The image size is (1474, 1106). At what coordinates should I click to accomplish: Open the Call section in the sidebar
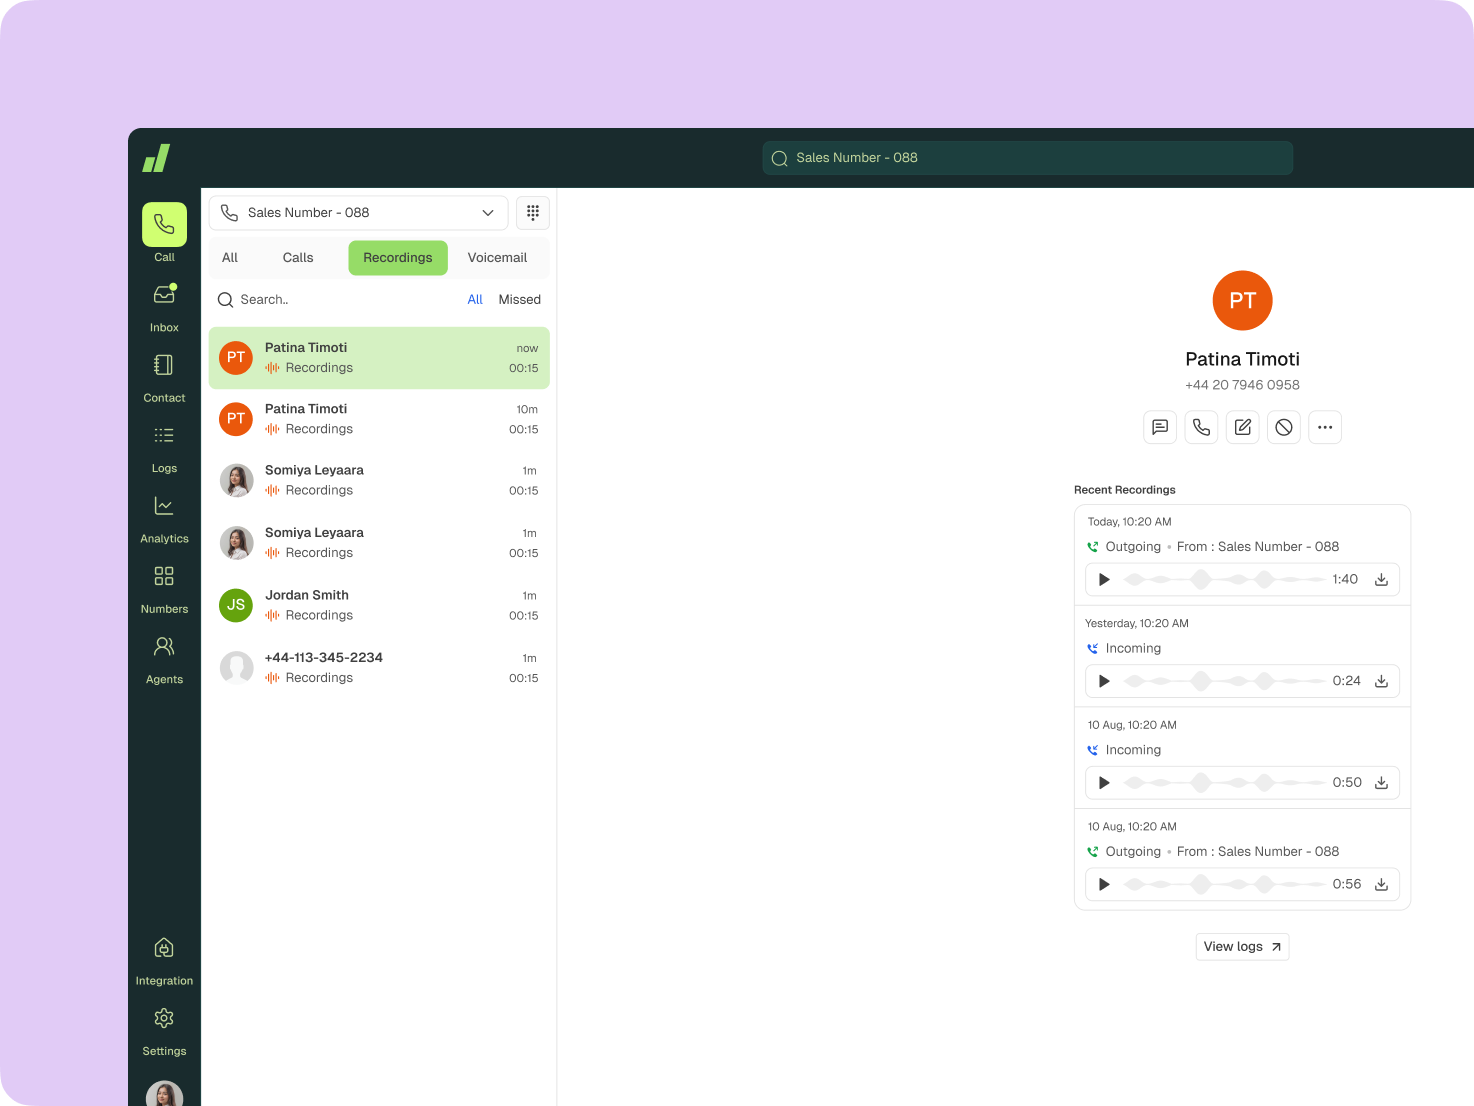(x=164, y=224)
